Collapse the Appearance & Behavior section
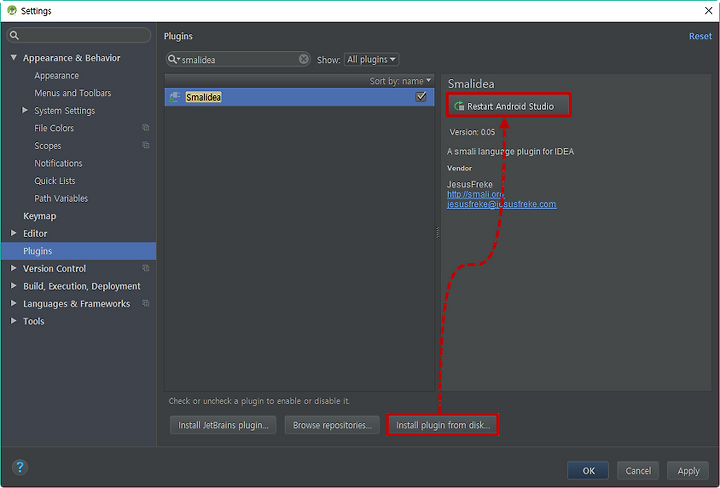The width and height of the screenshot is (720, 488). (x=14, y=57)
